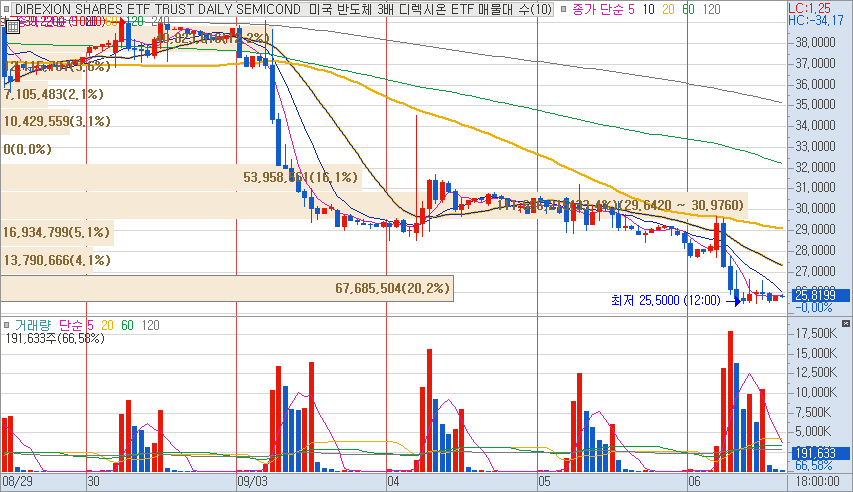This screenshot has width=853, height=492.
Task: Select the volume panel 20-period average legend
Action: [x=107, y=325]
